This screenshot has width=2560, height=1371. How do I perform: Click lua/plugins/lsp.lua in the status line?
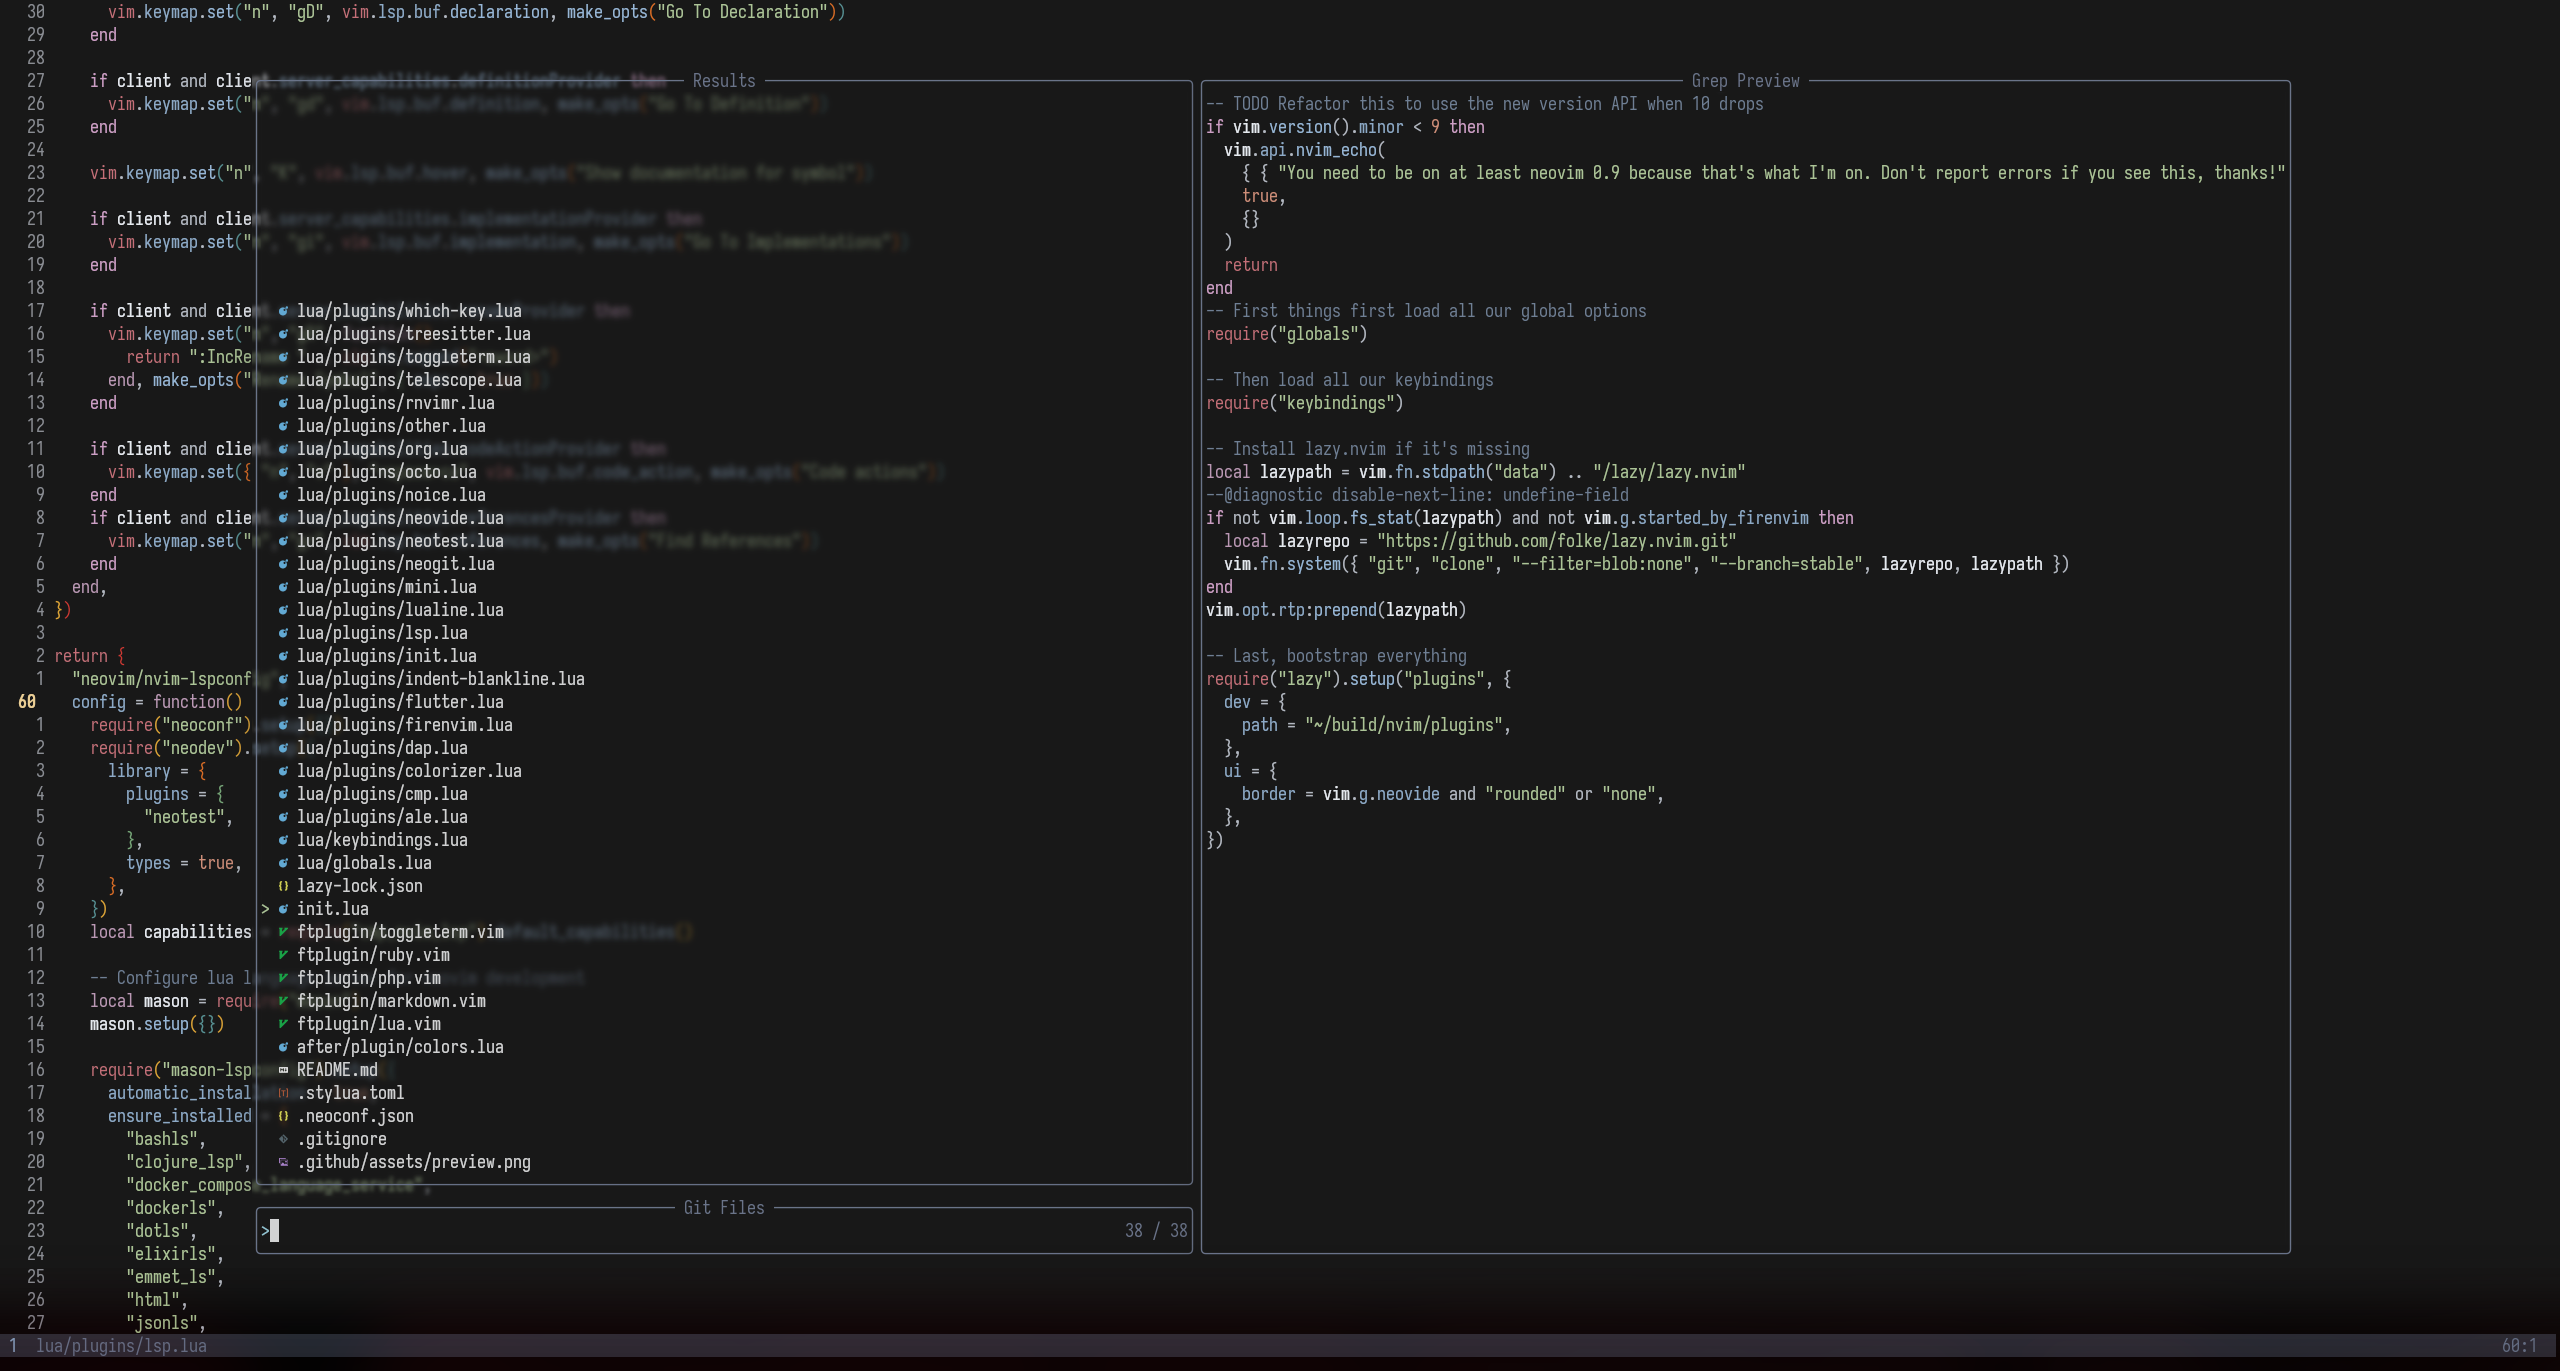121,1346
